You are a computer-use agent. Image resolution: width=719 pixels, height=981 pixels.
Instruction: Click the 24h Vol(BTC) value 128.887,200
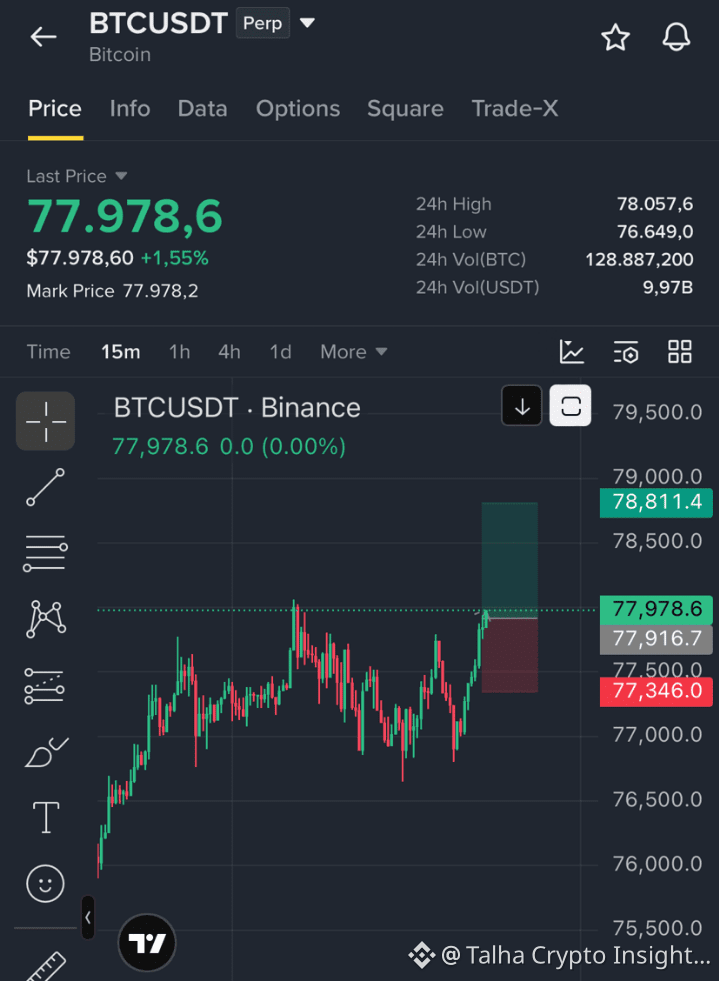[x=639, y=260]
